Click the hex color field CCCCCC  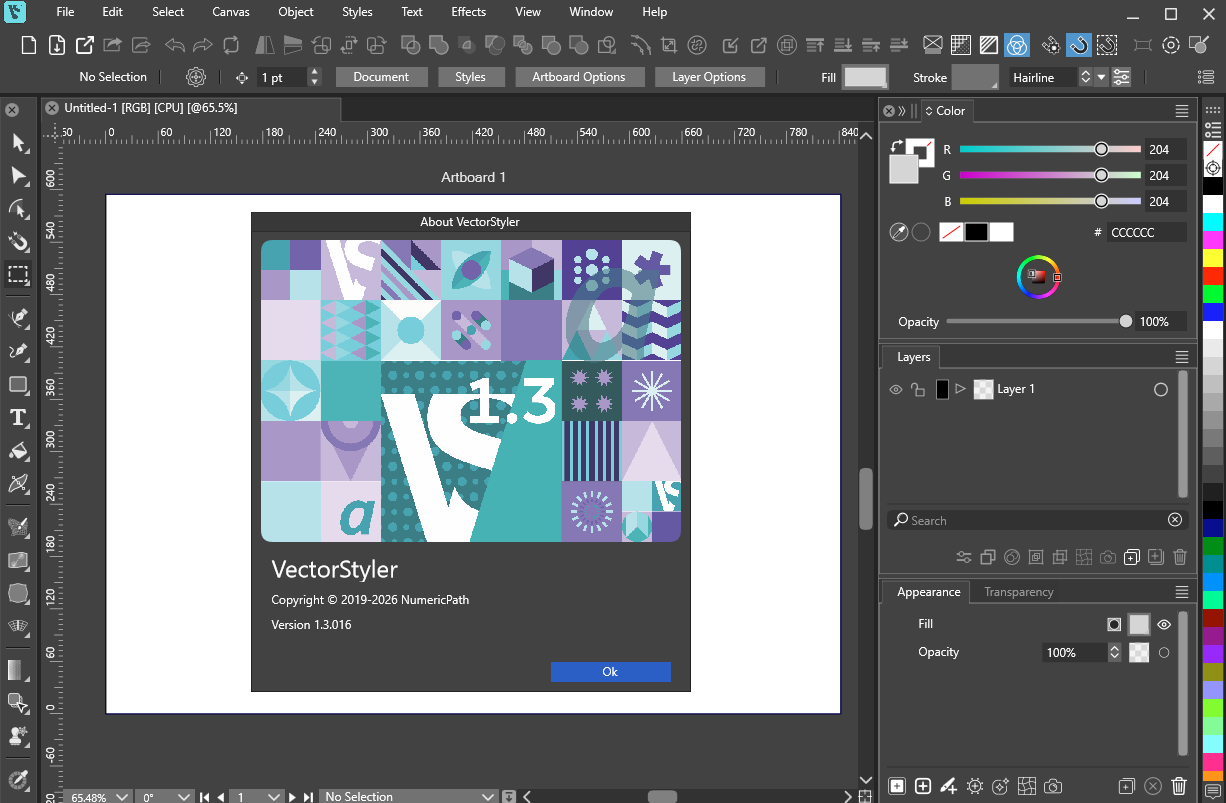click(x=1147, y=232)
